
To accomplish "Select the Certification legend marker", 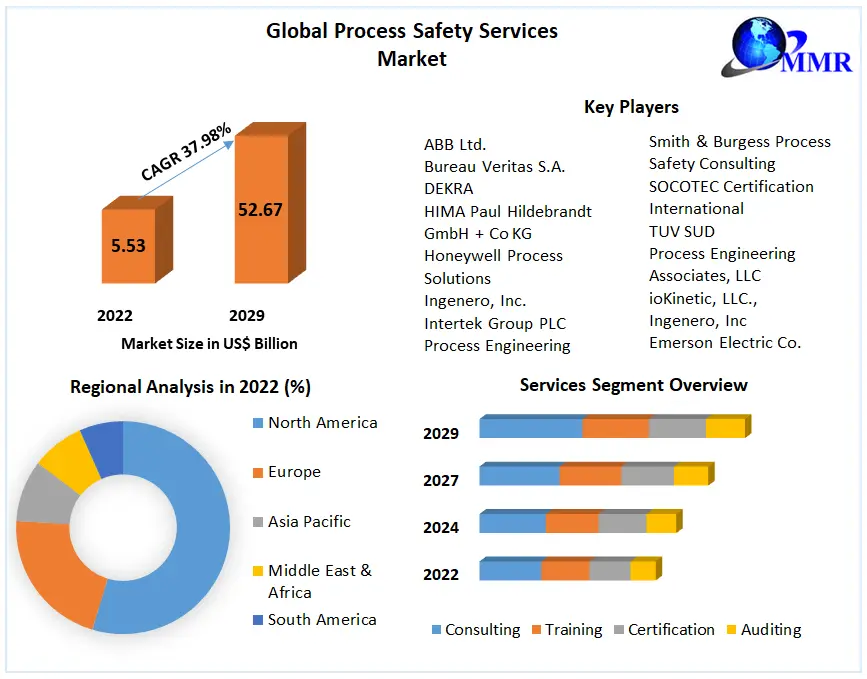I will click(x=619, y=630).
